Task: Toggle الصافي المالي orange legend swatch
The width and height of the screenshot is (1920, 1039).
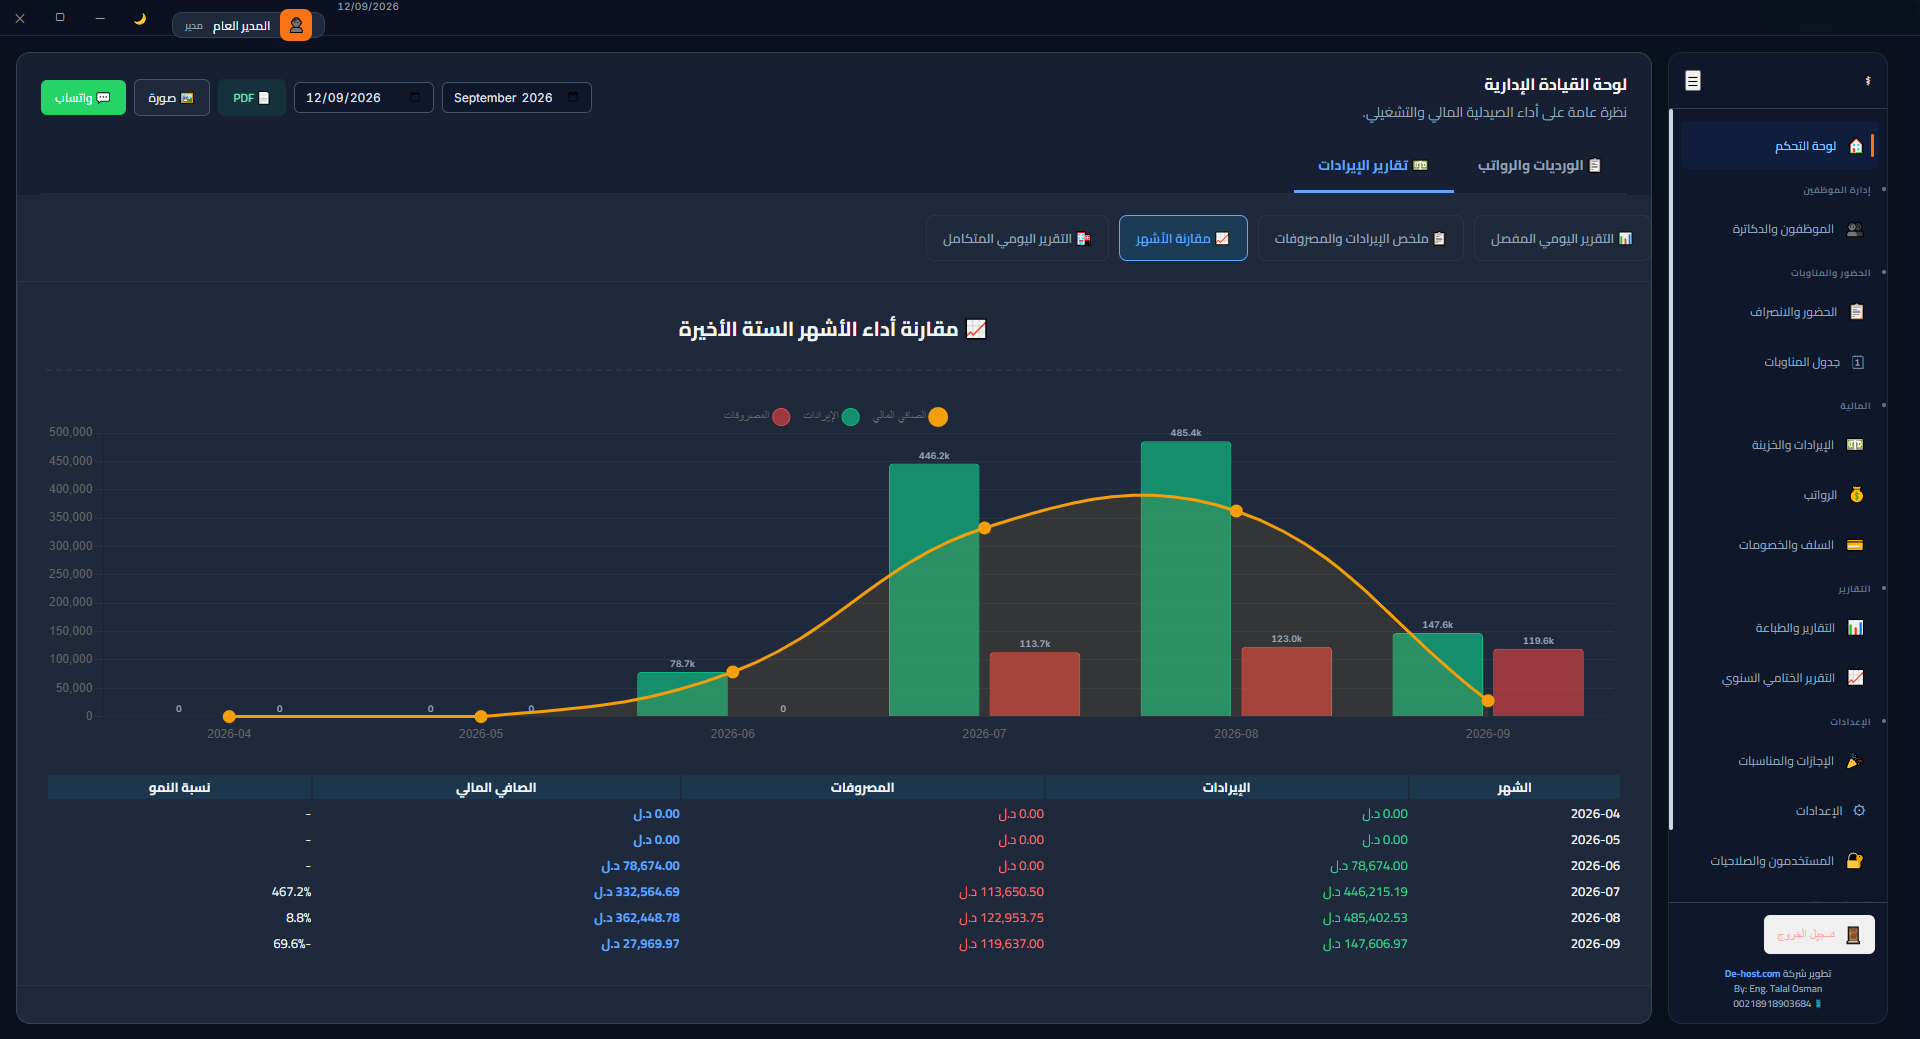Action: pos(938,417)
